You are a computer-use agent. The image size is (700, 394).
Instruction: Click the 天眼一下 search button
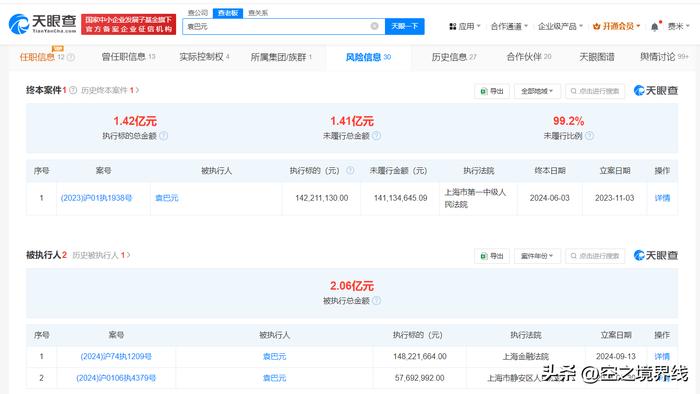[x=404, y=26]
